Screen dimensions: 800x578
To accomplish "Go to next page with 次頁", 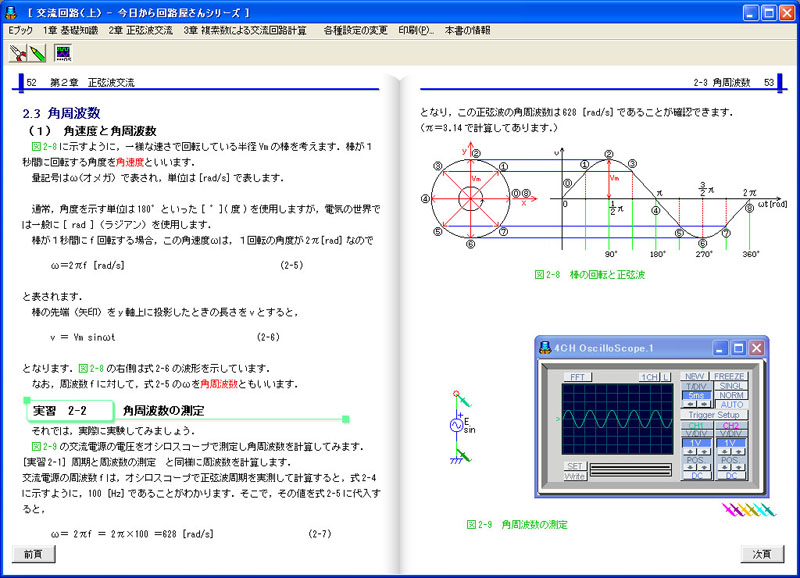I will tap(762, 554).
